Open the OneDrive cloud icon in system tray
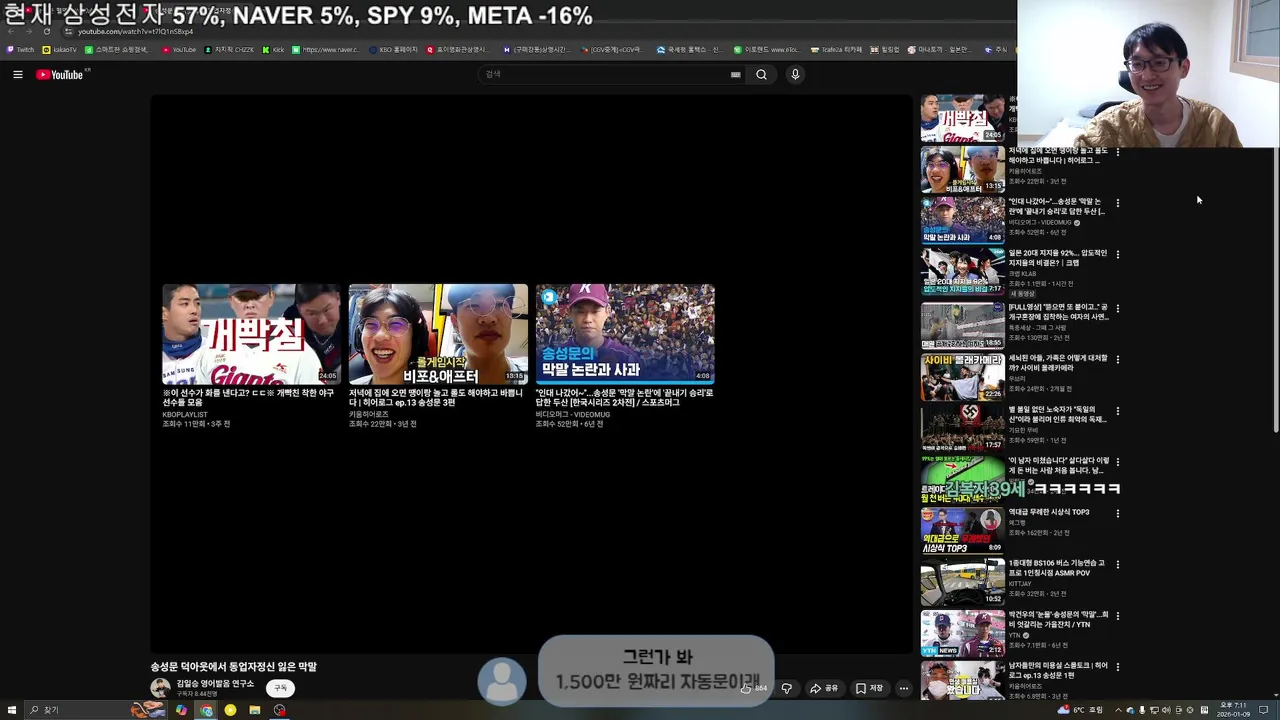The image size is (1280, 720). pyautogui.click(x=1130, y=710)
